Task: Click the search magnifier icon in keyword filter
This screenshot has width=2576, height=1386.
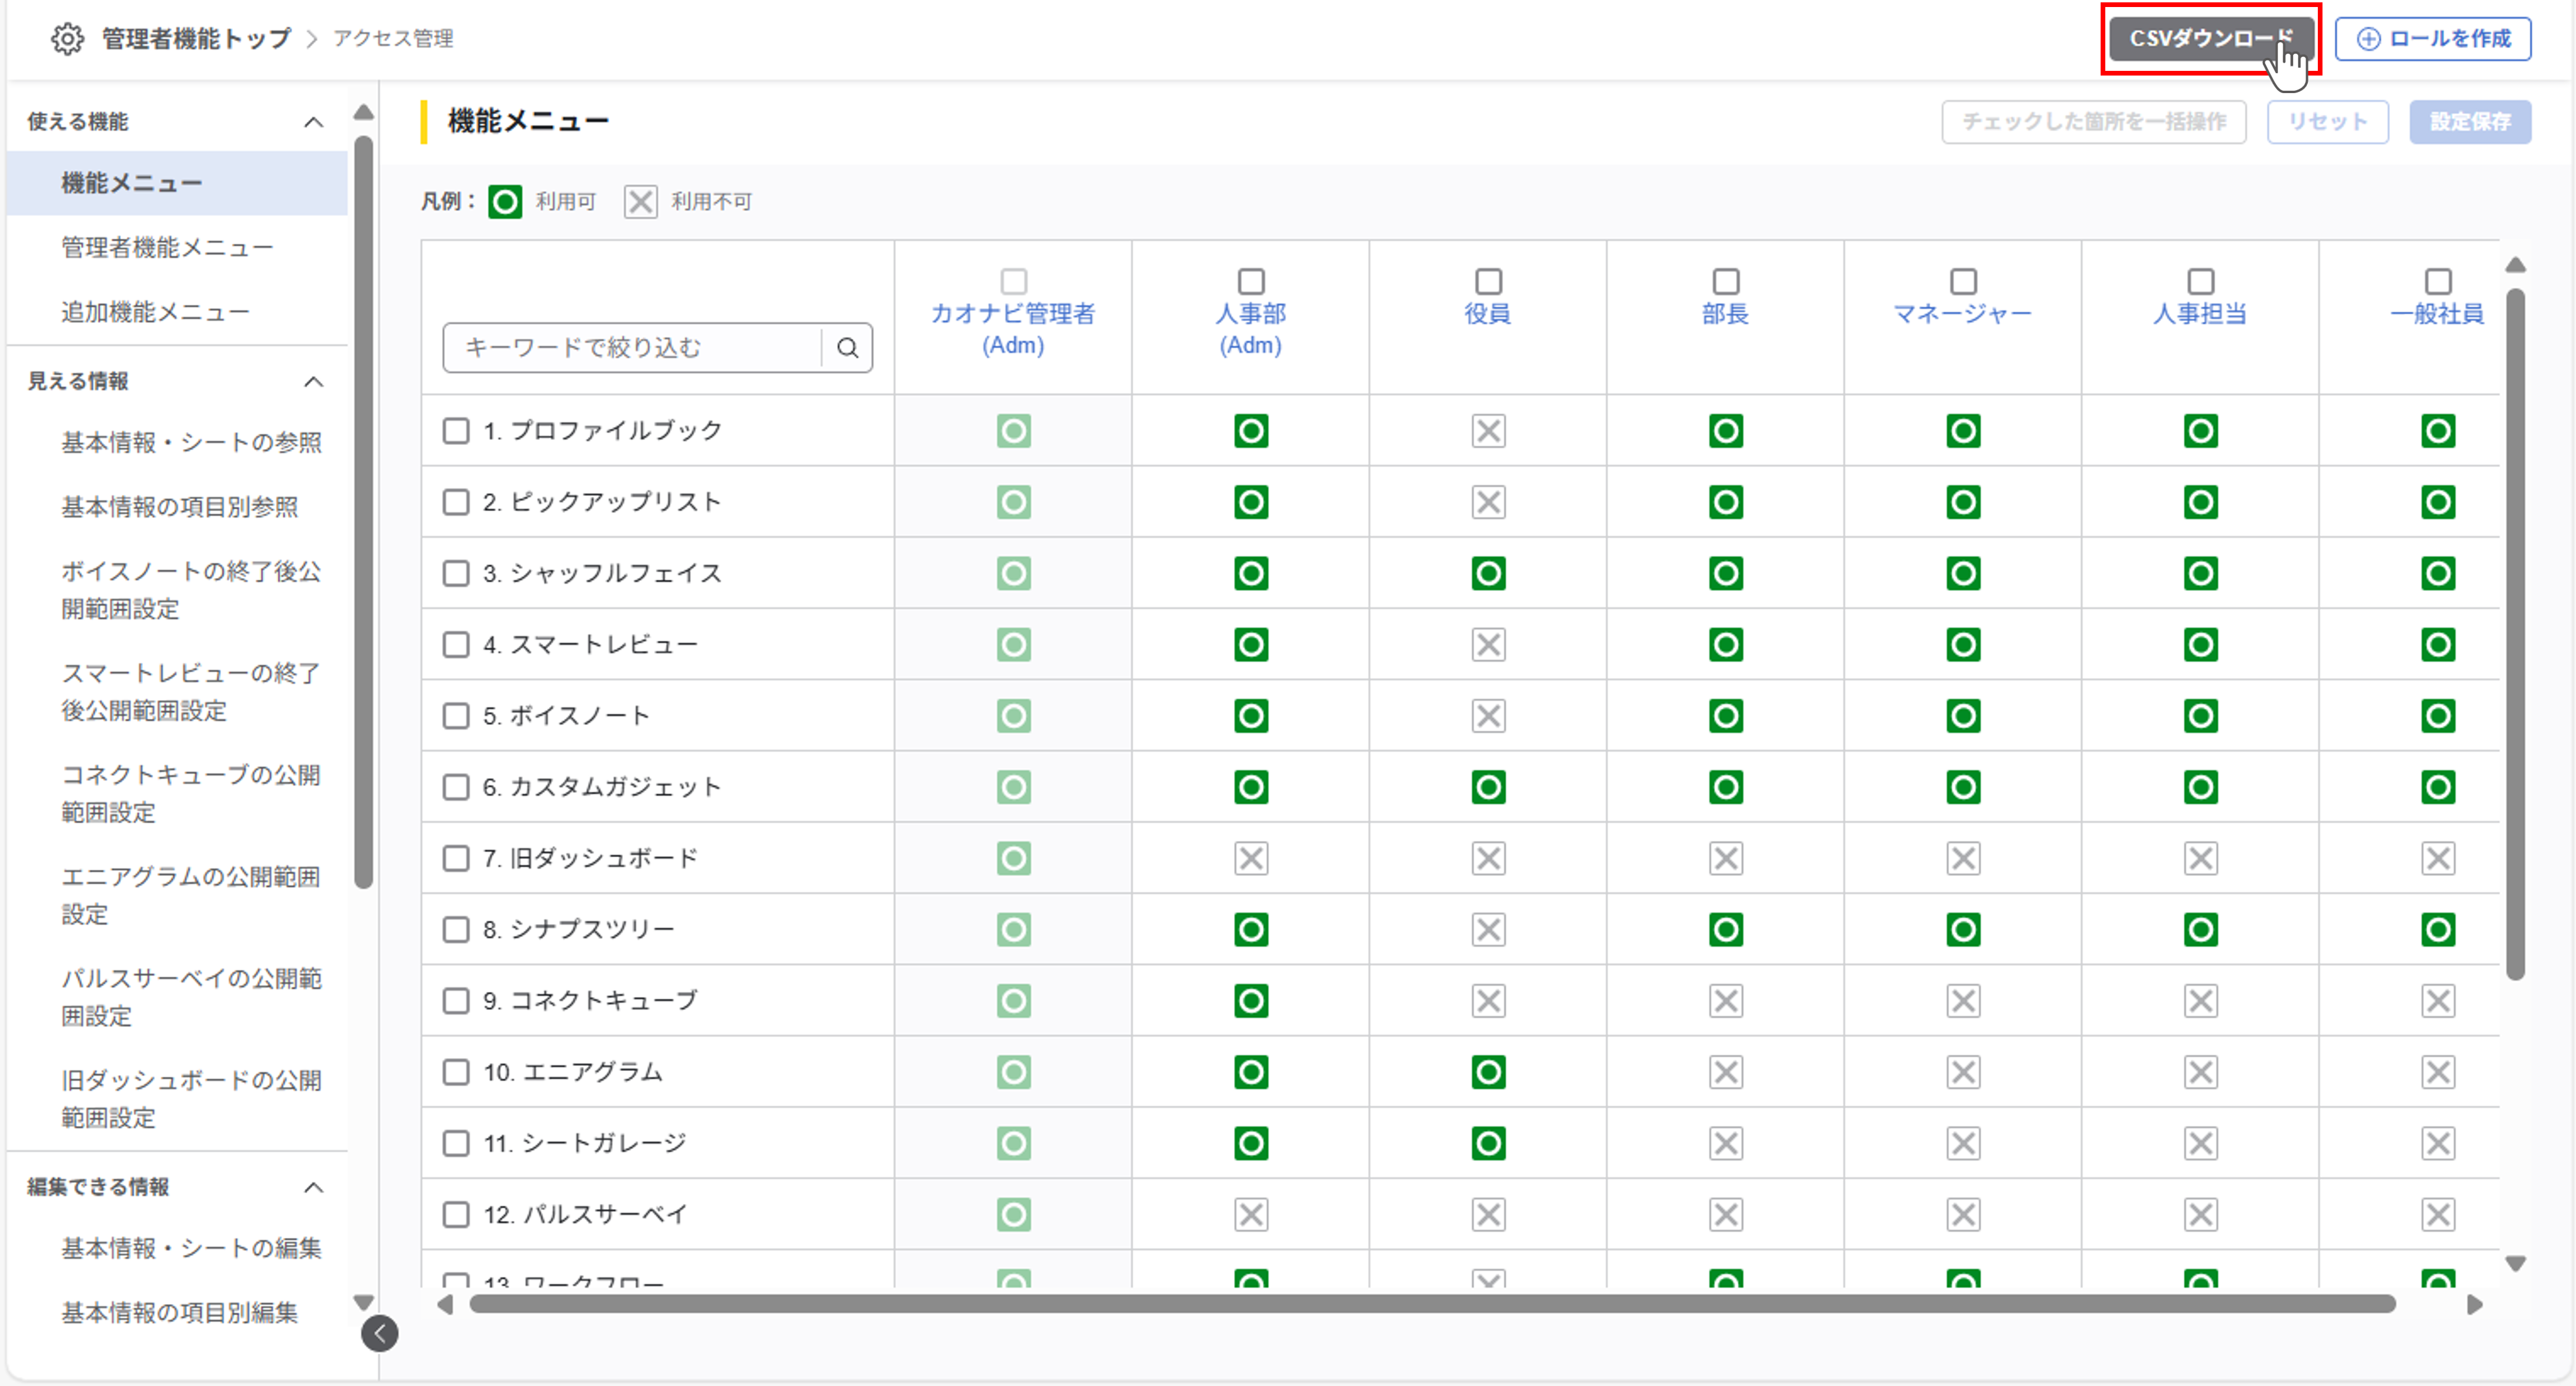Action: (x=847, y=347)
